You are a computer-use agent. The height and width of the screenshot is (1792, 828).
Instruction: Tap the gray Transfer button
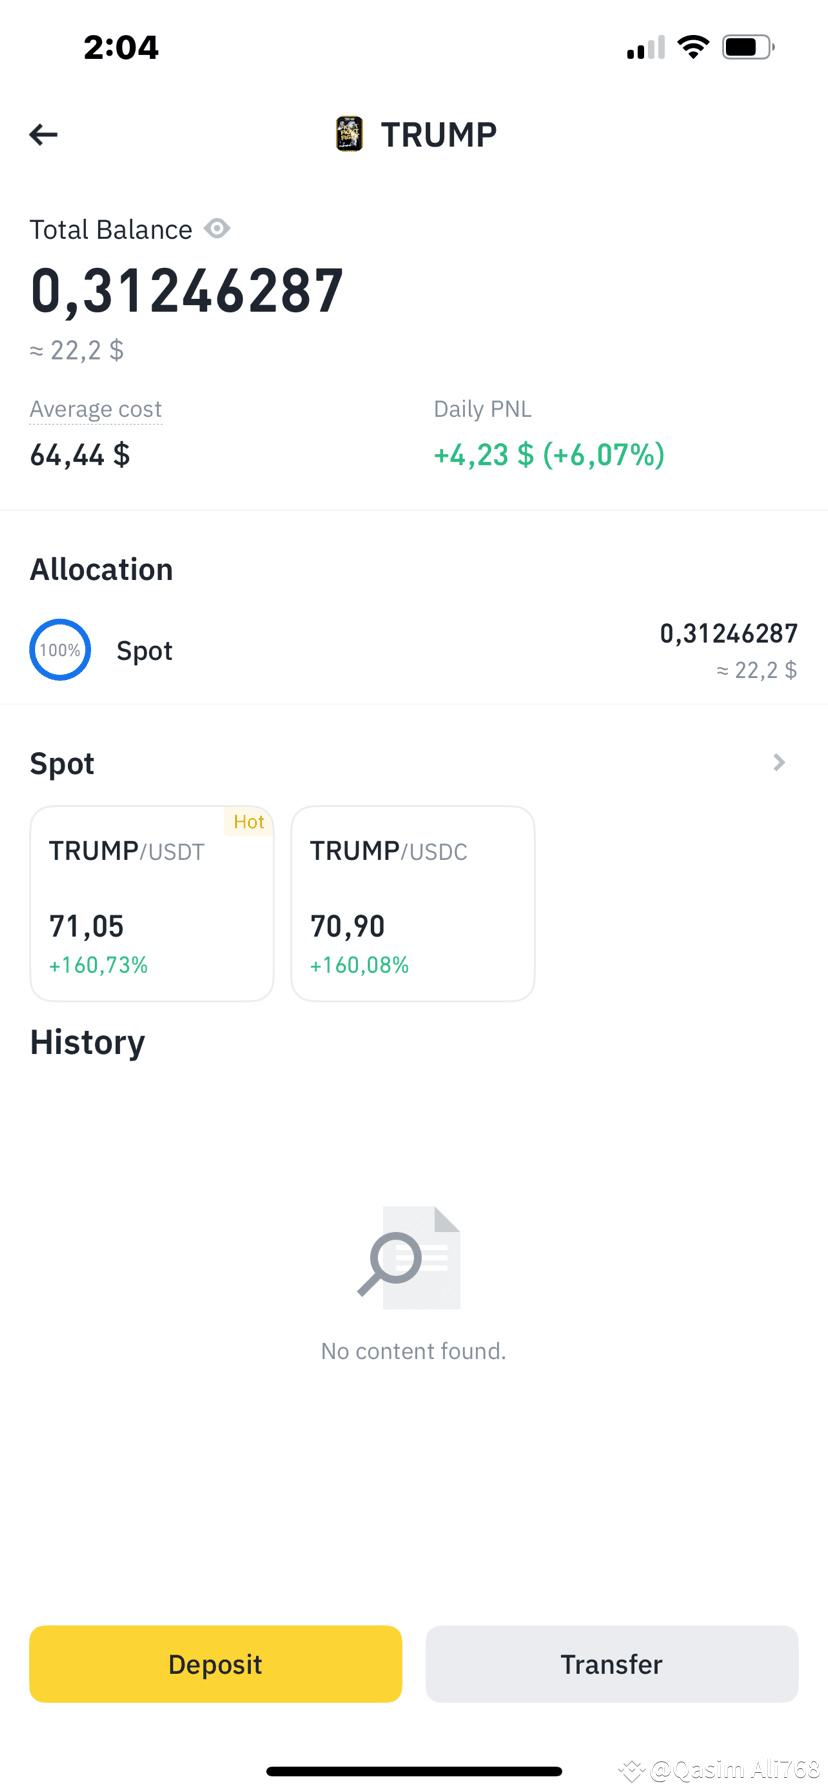(612, 1664)
